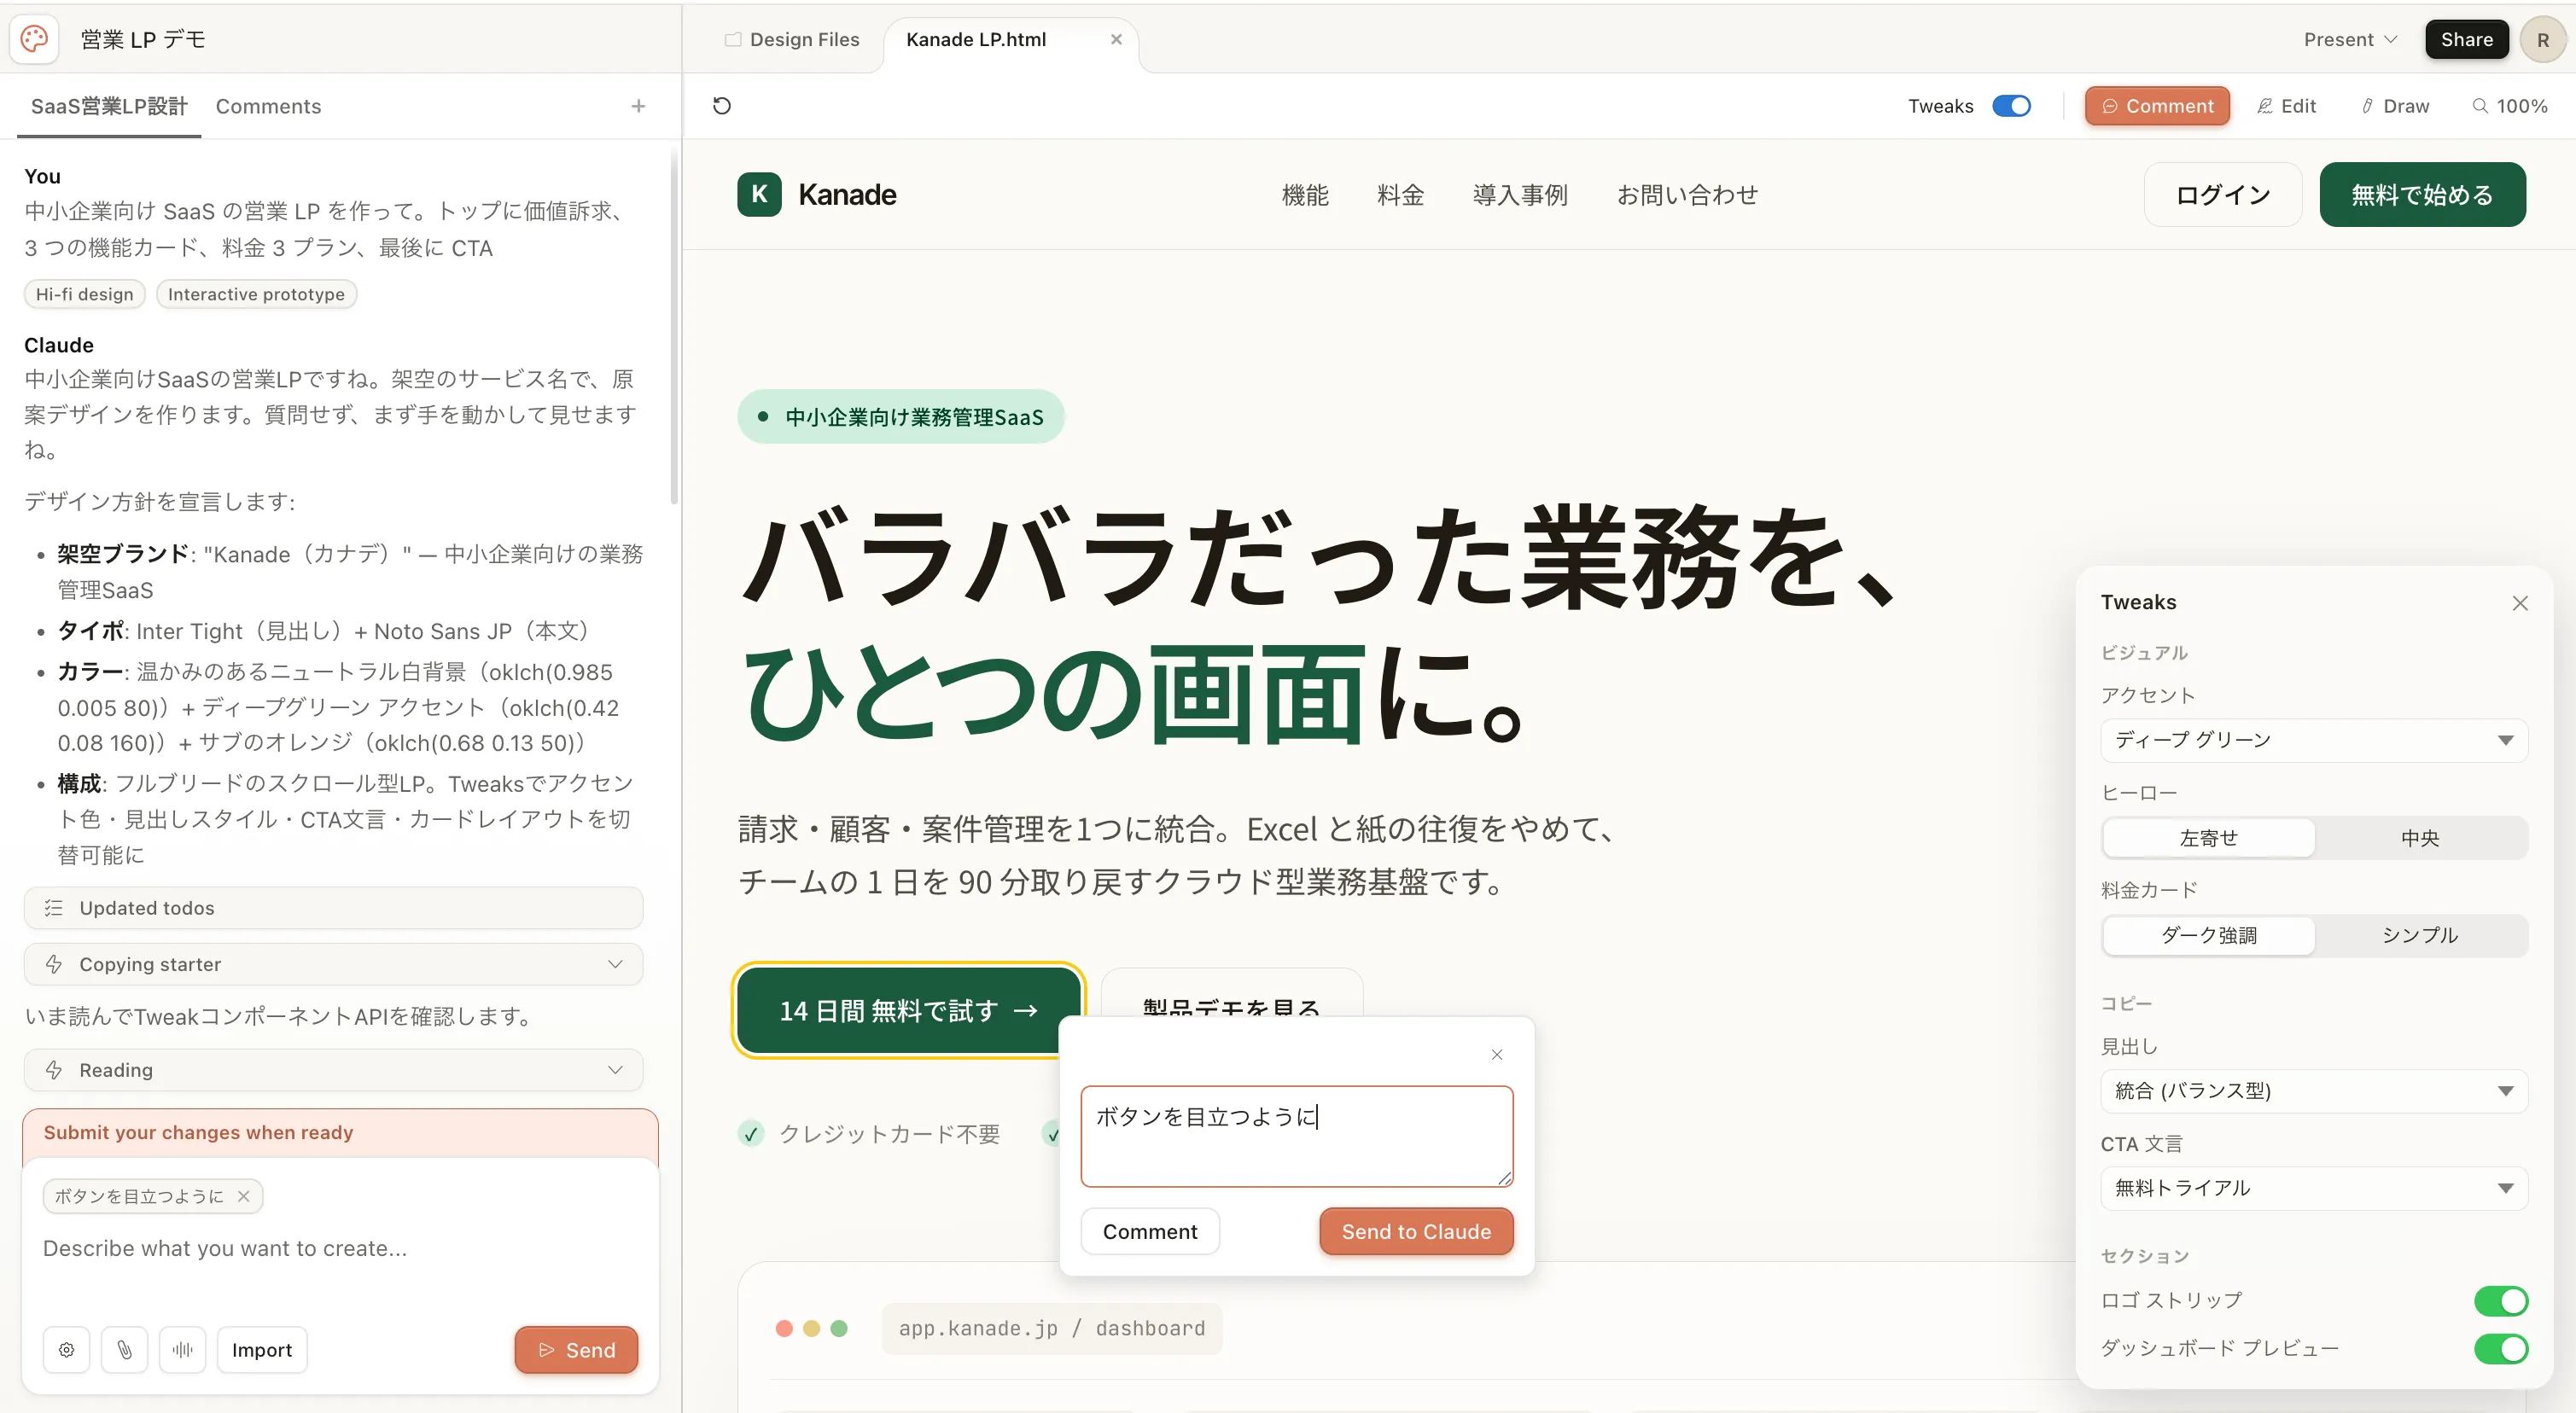Click the reload icon above the canvas
Image resolution: width=2576 pixels, height=1413 pixels.
click(722, 105)
